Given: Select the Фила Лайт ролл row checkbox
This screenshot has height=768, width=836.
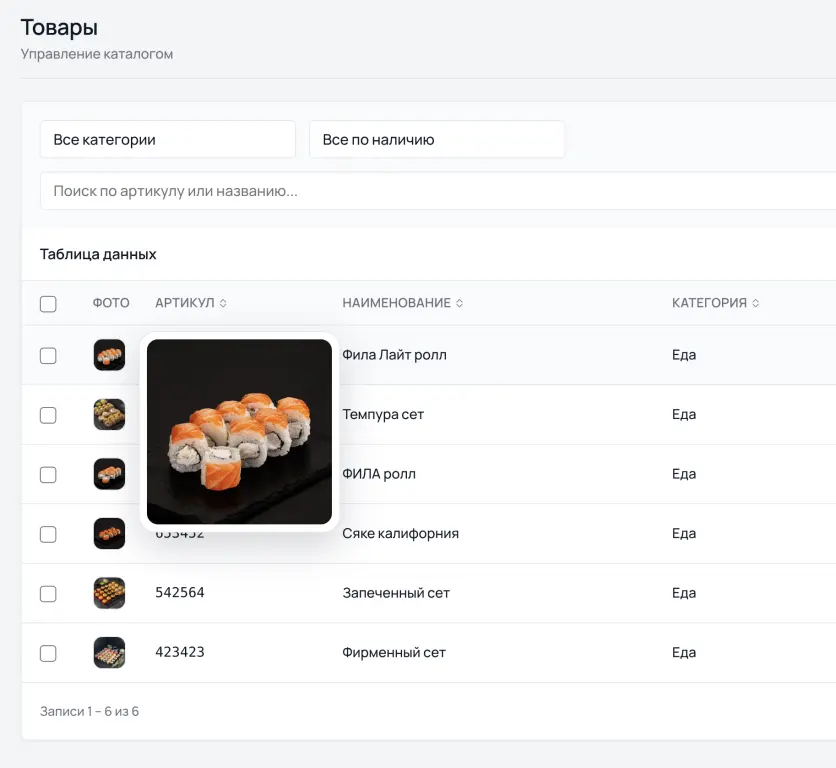Looking at the screenshot, I should 48,355.
